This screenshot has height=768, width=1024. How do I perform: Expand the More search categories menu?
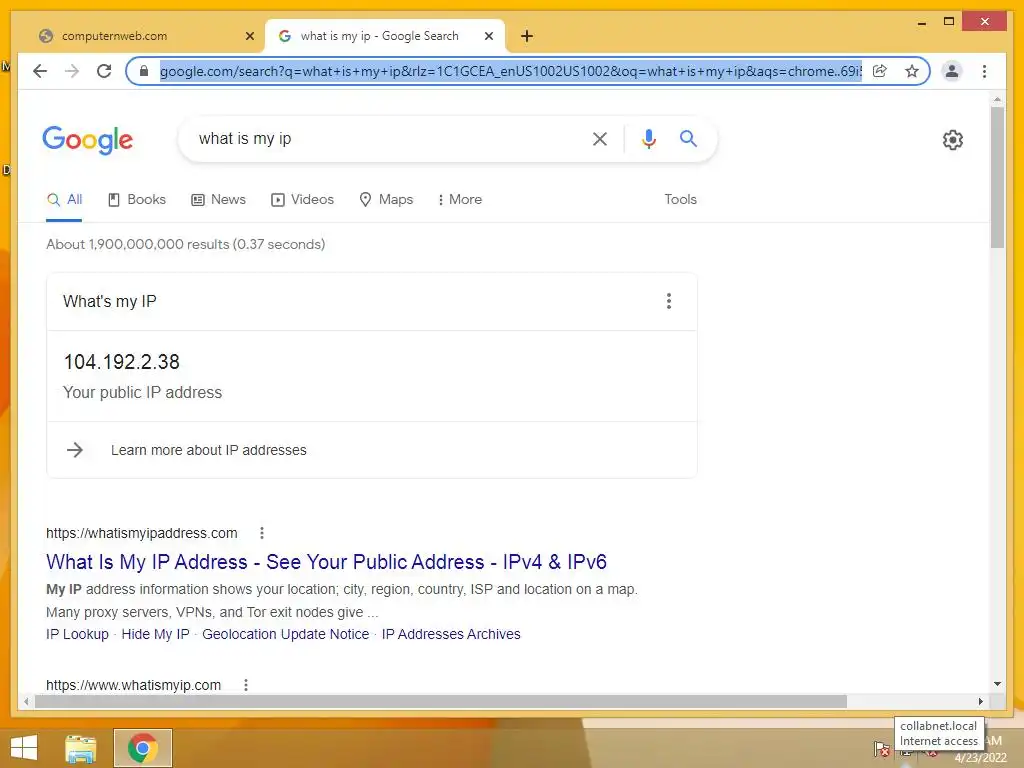tap(460, 200)
